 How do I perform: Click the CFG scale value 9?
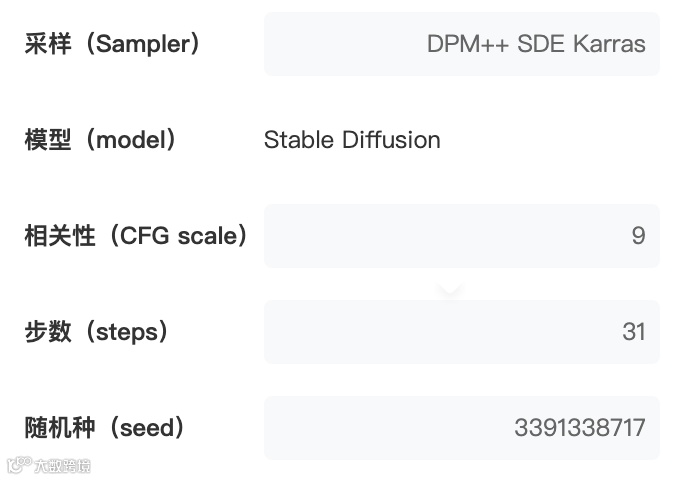click(x=638, y=236)
